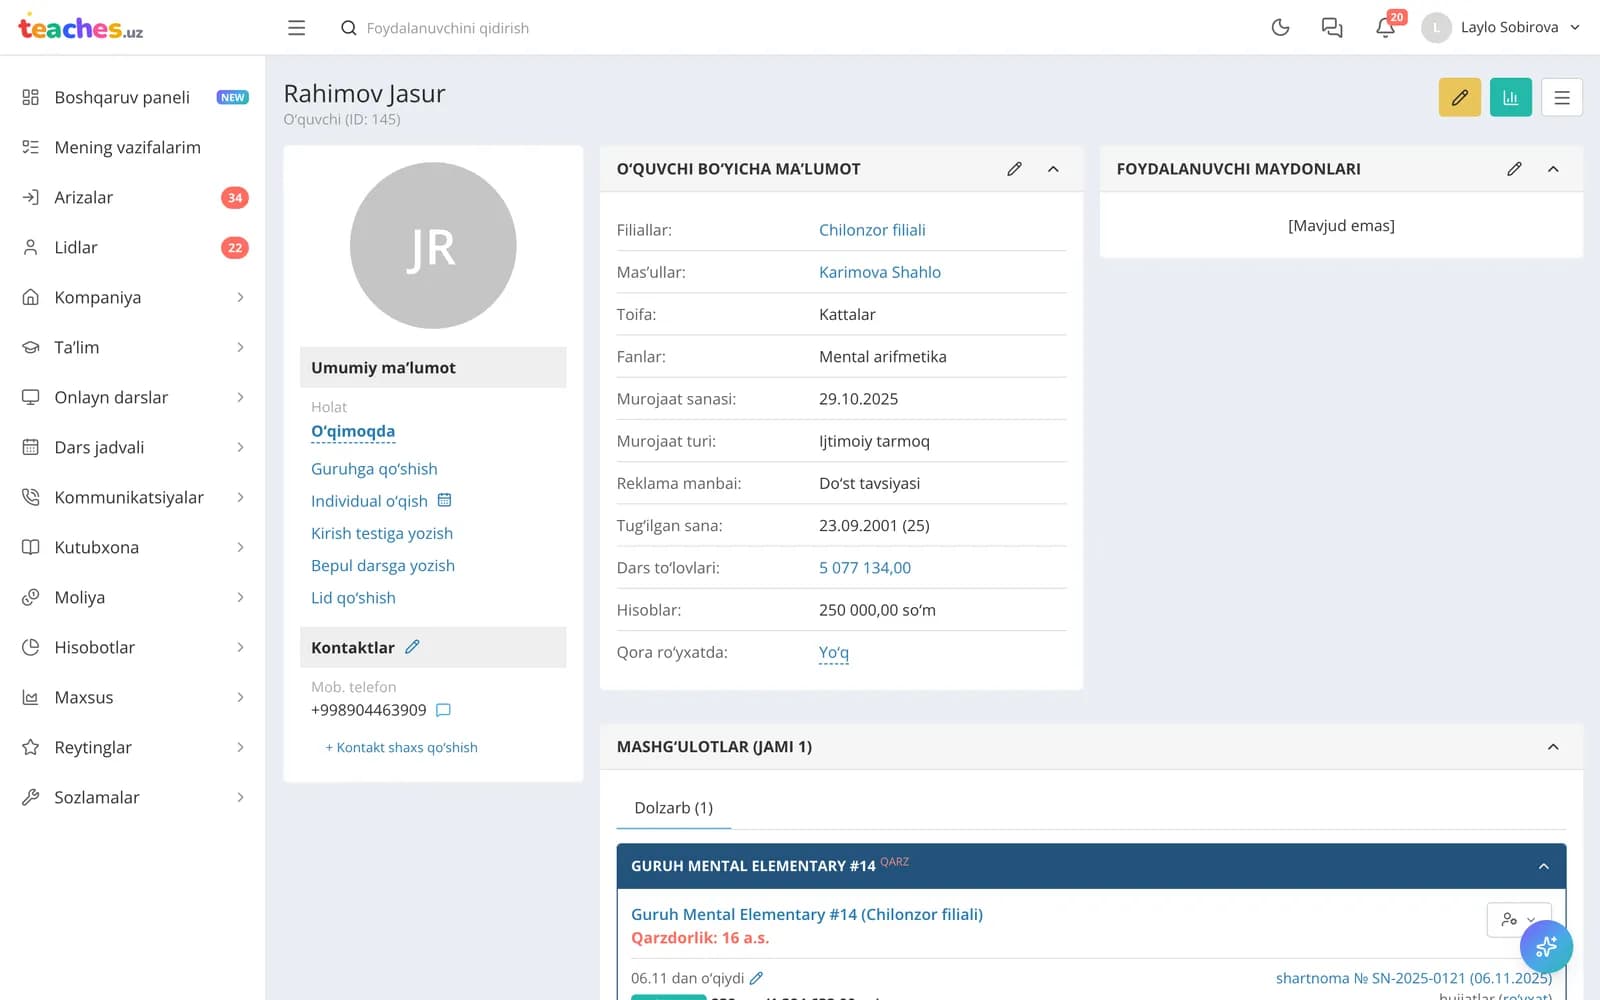The image size is (1600, 1000).
Task: Edit the 06.11 dan o'qiydi date pencil
Action: pyautogui.click(x=757, y=978)
